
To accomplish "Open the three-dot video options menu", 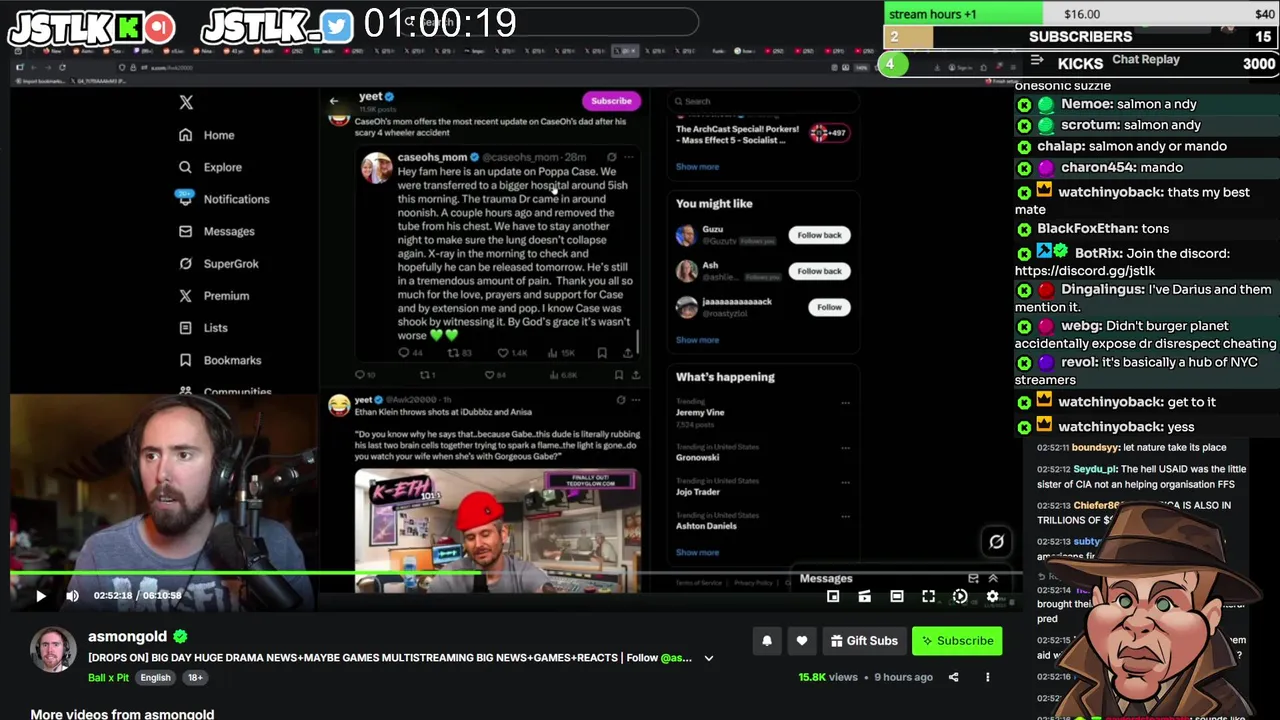I will click(x=987, y=677).
